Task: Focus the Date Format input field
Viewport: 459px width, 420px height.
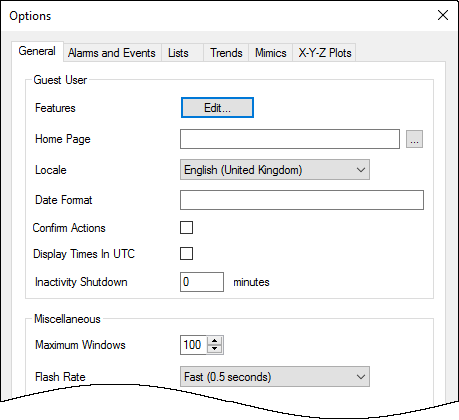Action: click(x=302, y=200)
